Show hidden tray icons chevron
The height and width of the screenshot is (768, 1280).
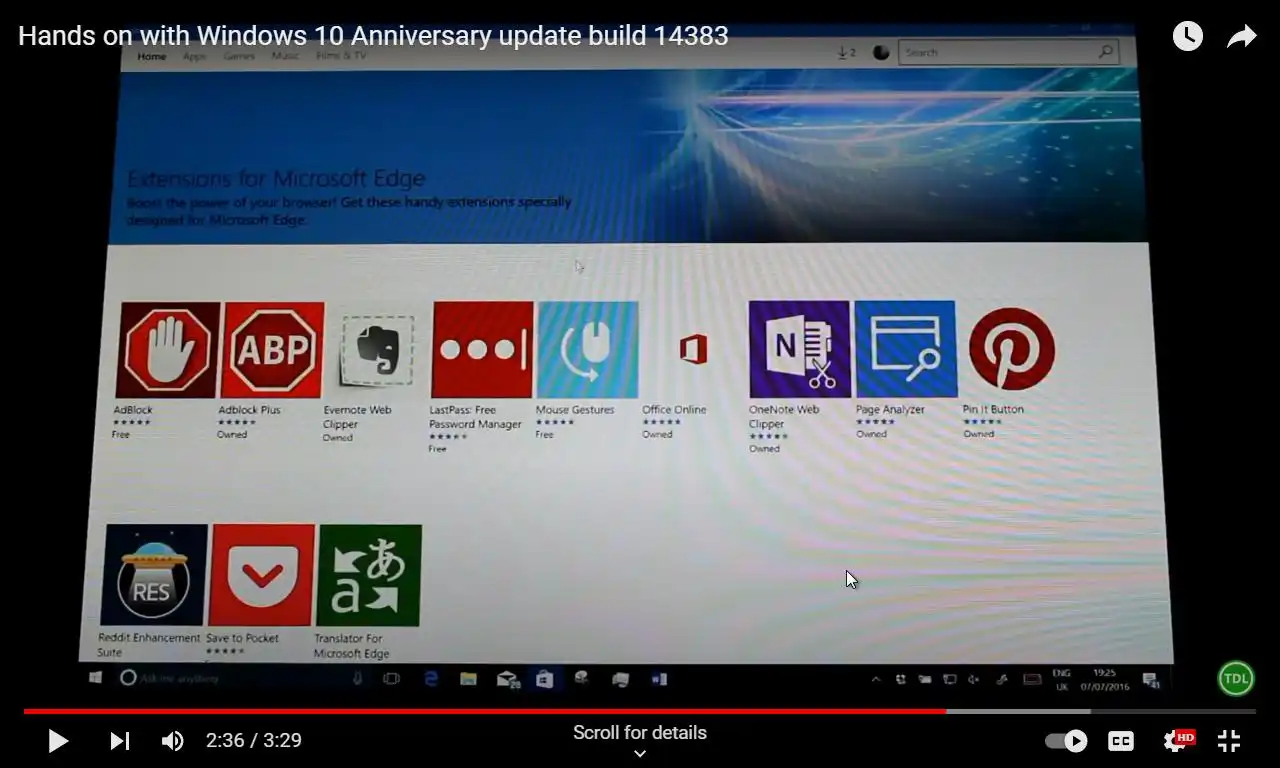coord(876,679)
